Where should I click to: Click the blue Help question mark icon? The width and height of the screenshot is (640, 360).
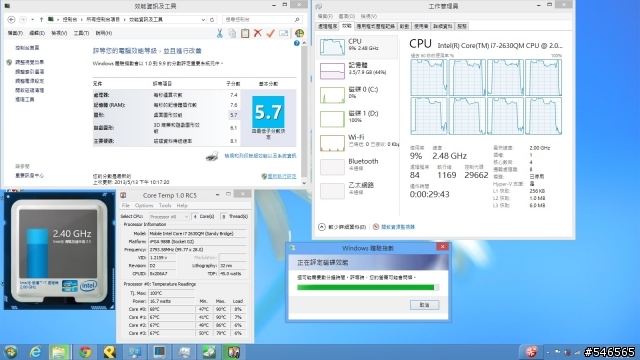coord(297,43)
